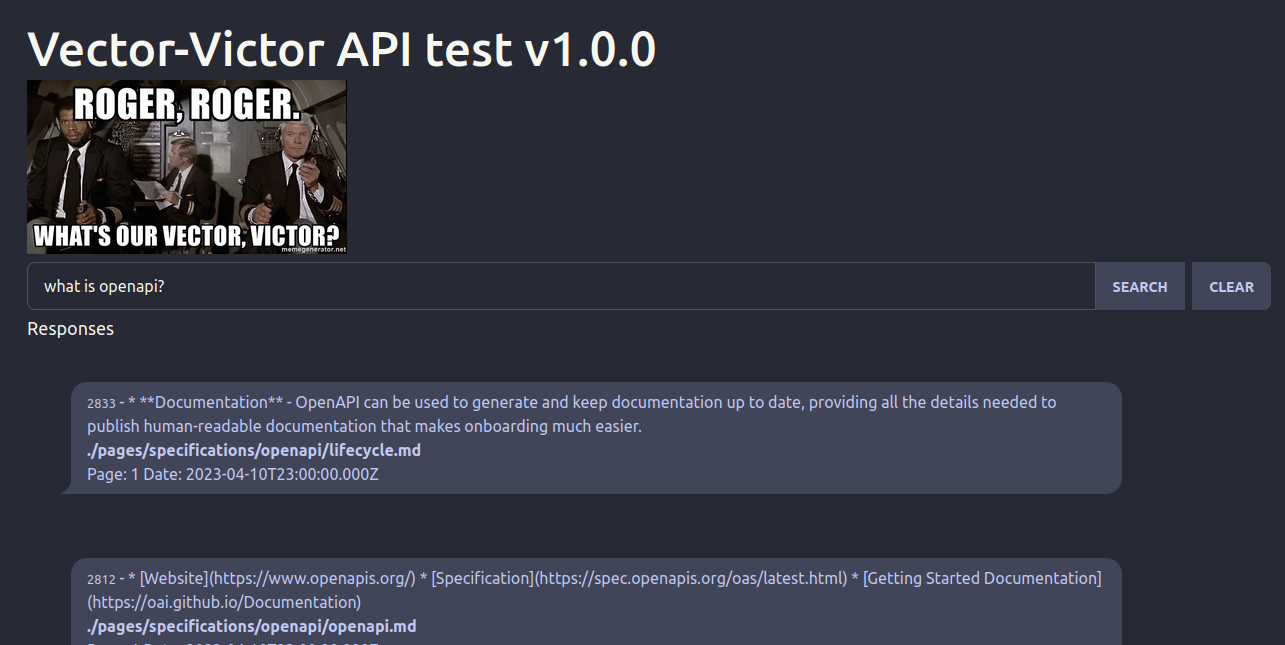
Task: Focus the 'what is openapi?' search field
Action: pyautogui.click(x=561, y=286)
